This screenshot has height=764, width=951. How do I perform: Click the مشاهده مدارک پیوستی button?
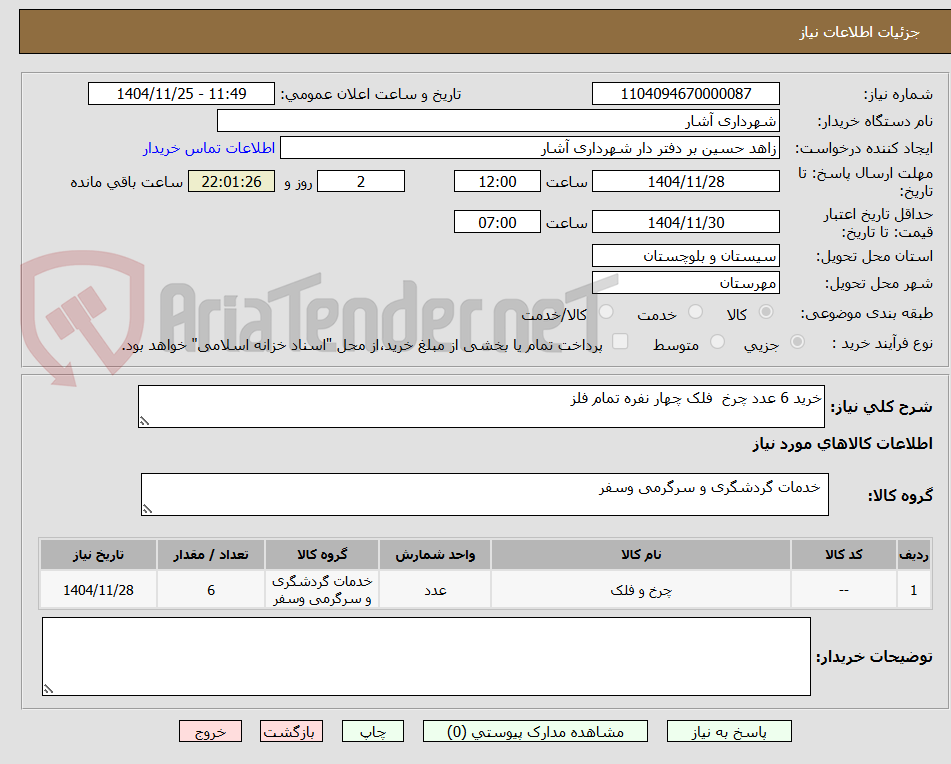pyautogui.click(x=535, y=731)
